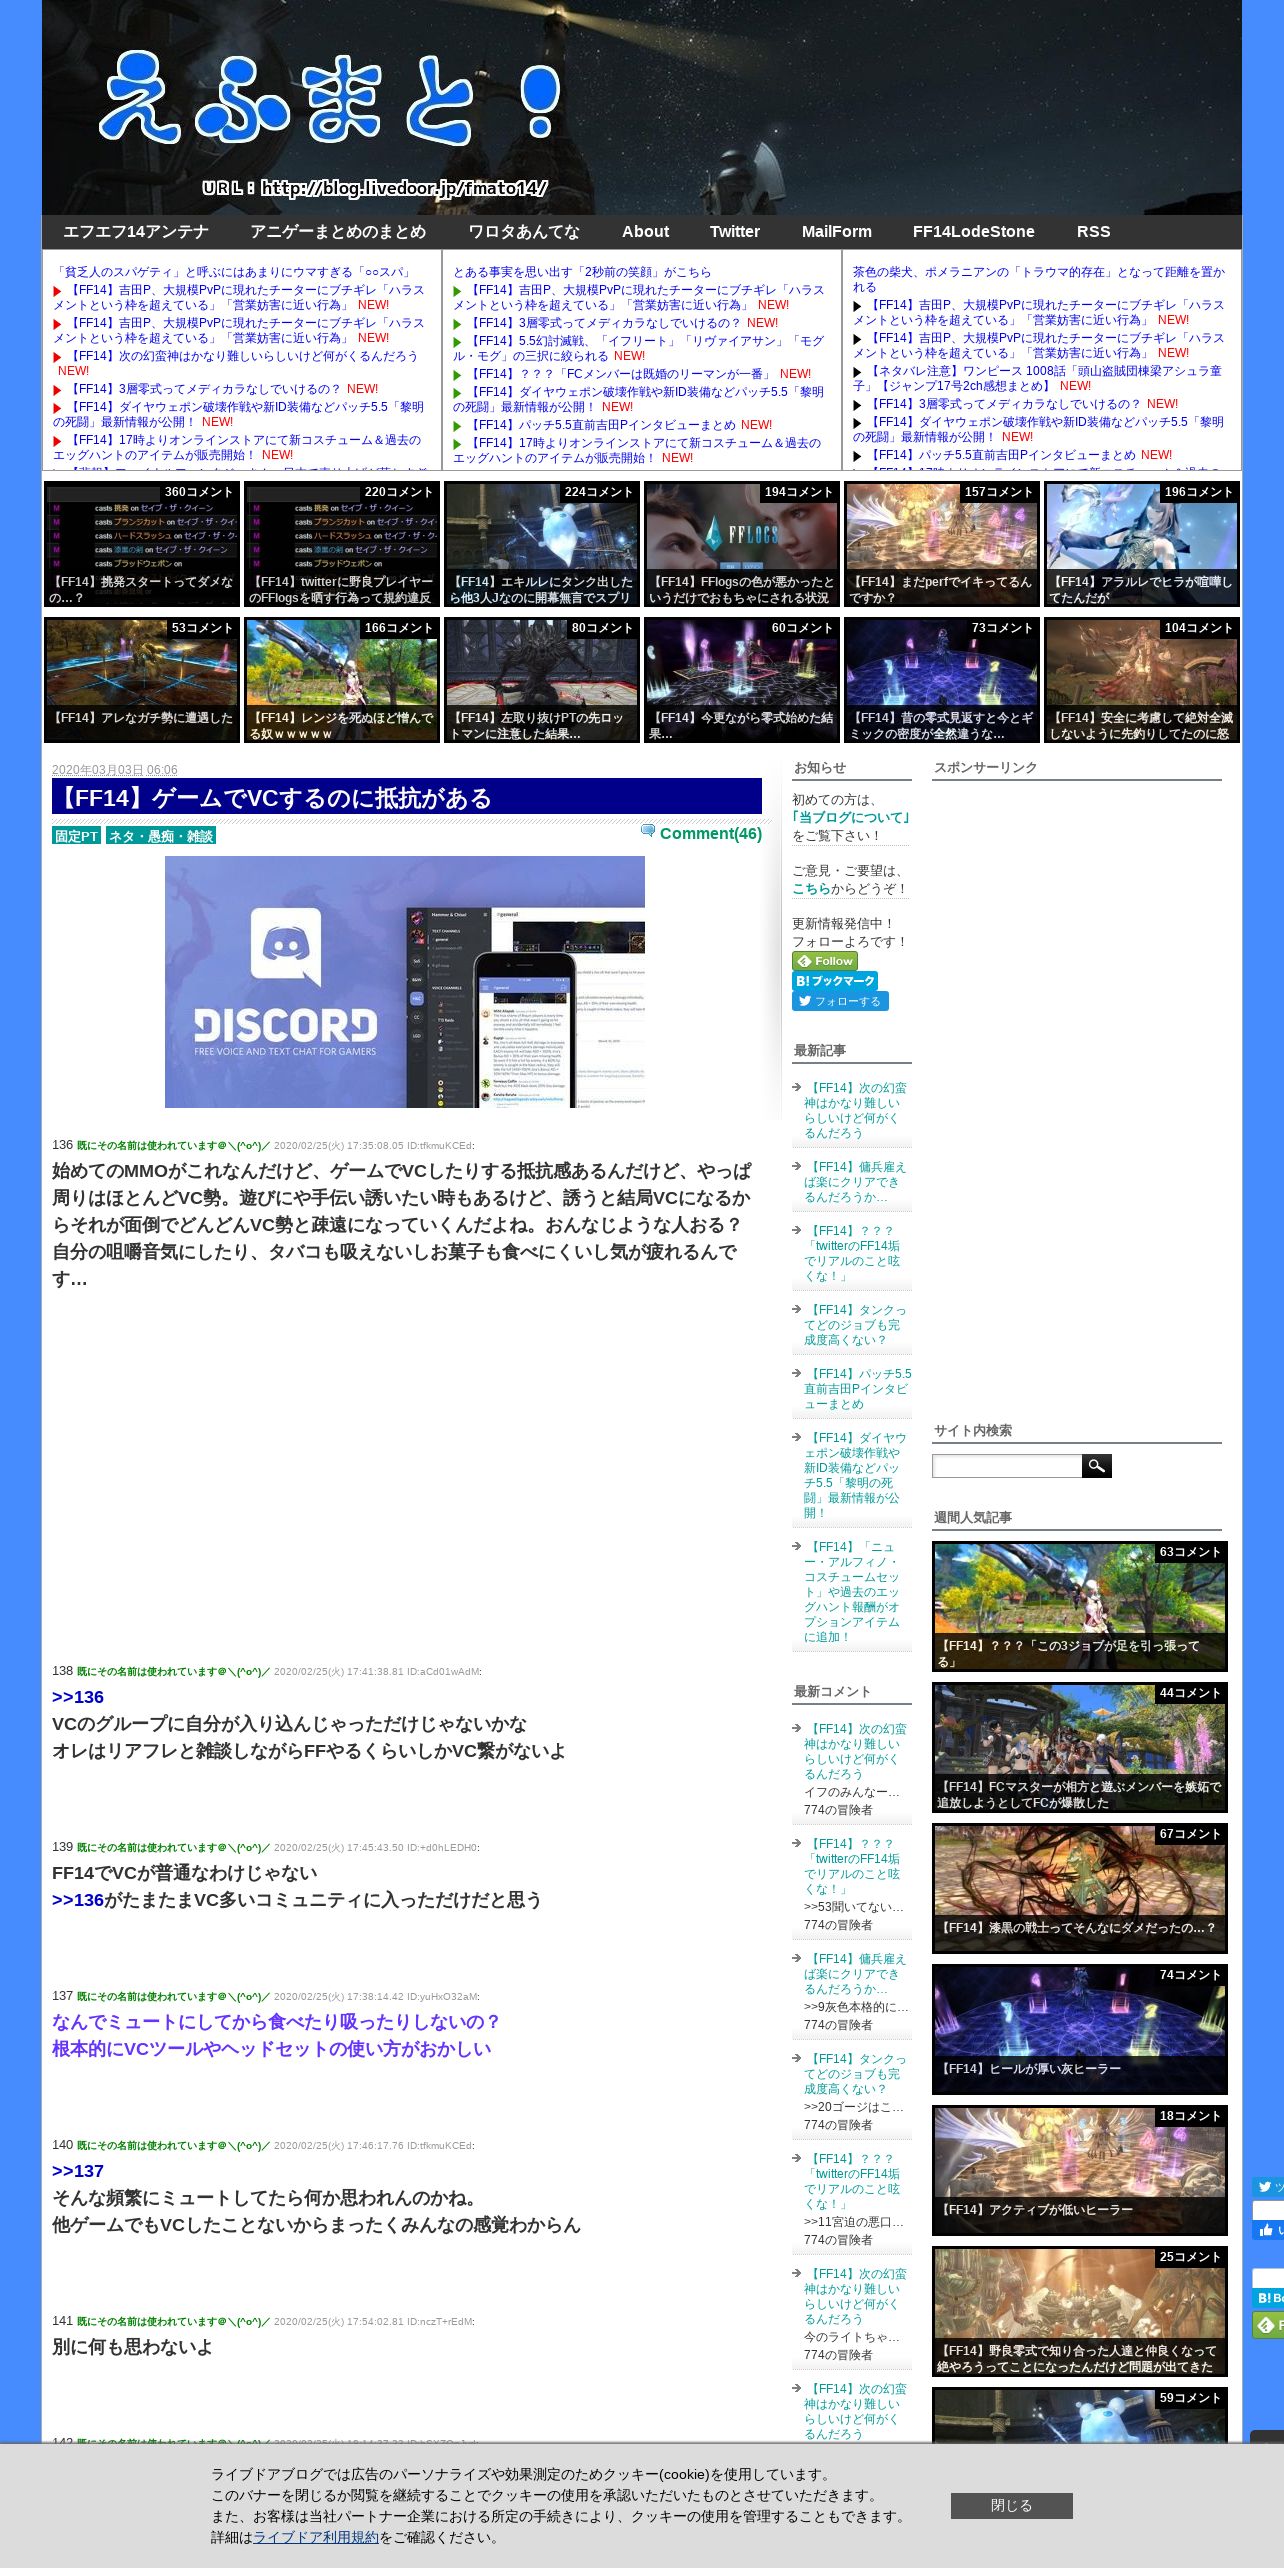The image size is (1284, 2568).
Task: Open thumbnail FFlogsの色が悪かった with 194 comments
Action: tap(742, 544)
